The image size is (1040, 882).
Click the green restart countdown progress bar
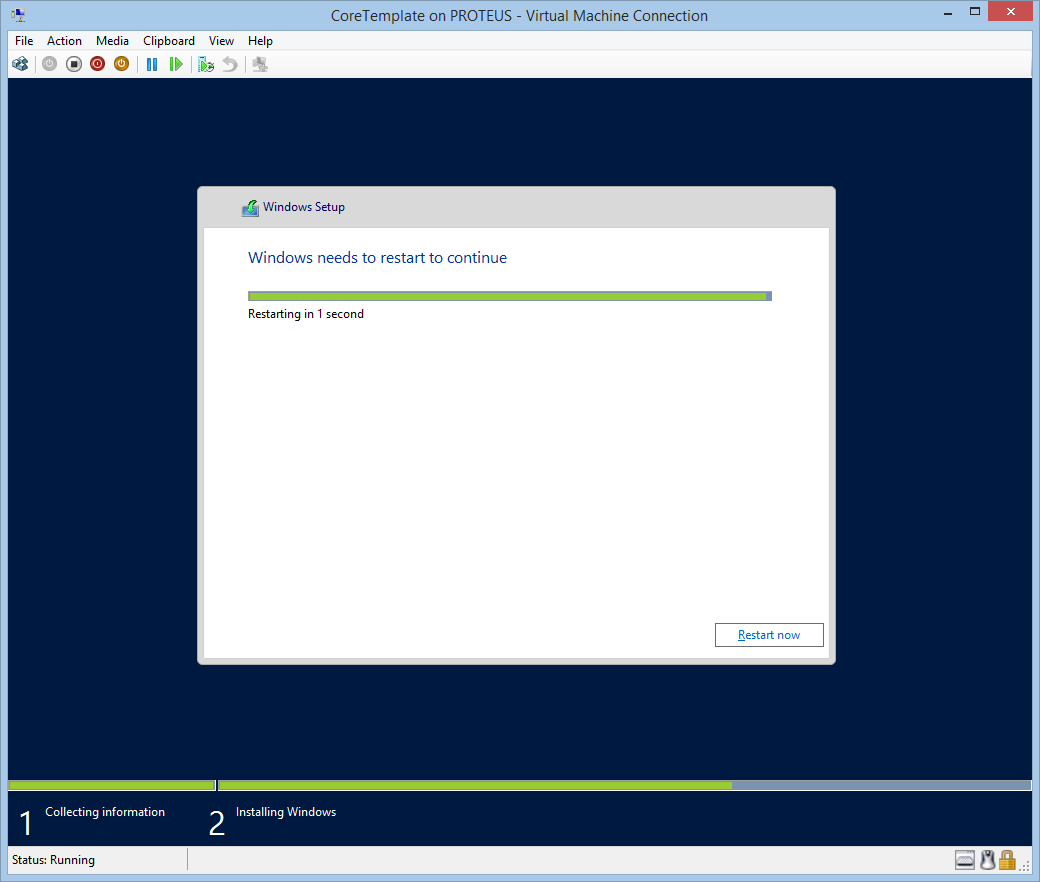pos(509,296)
